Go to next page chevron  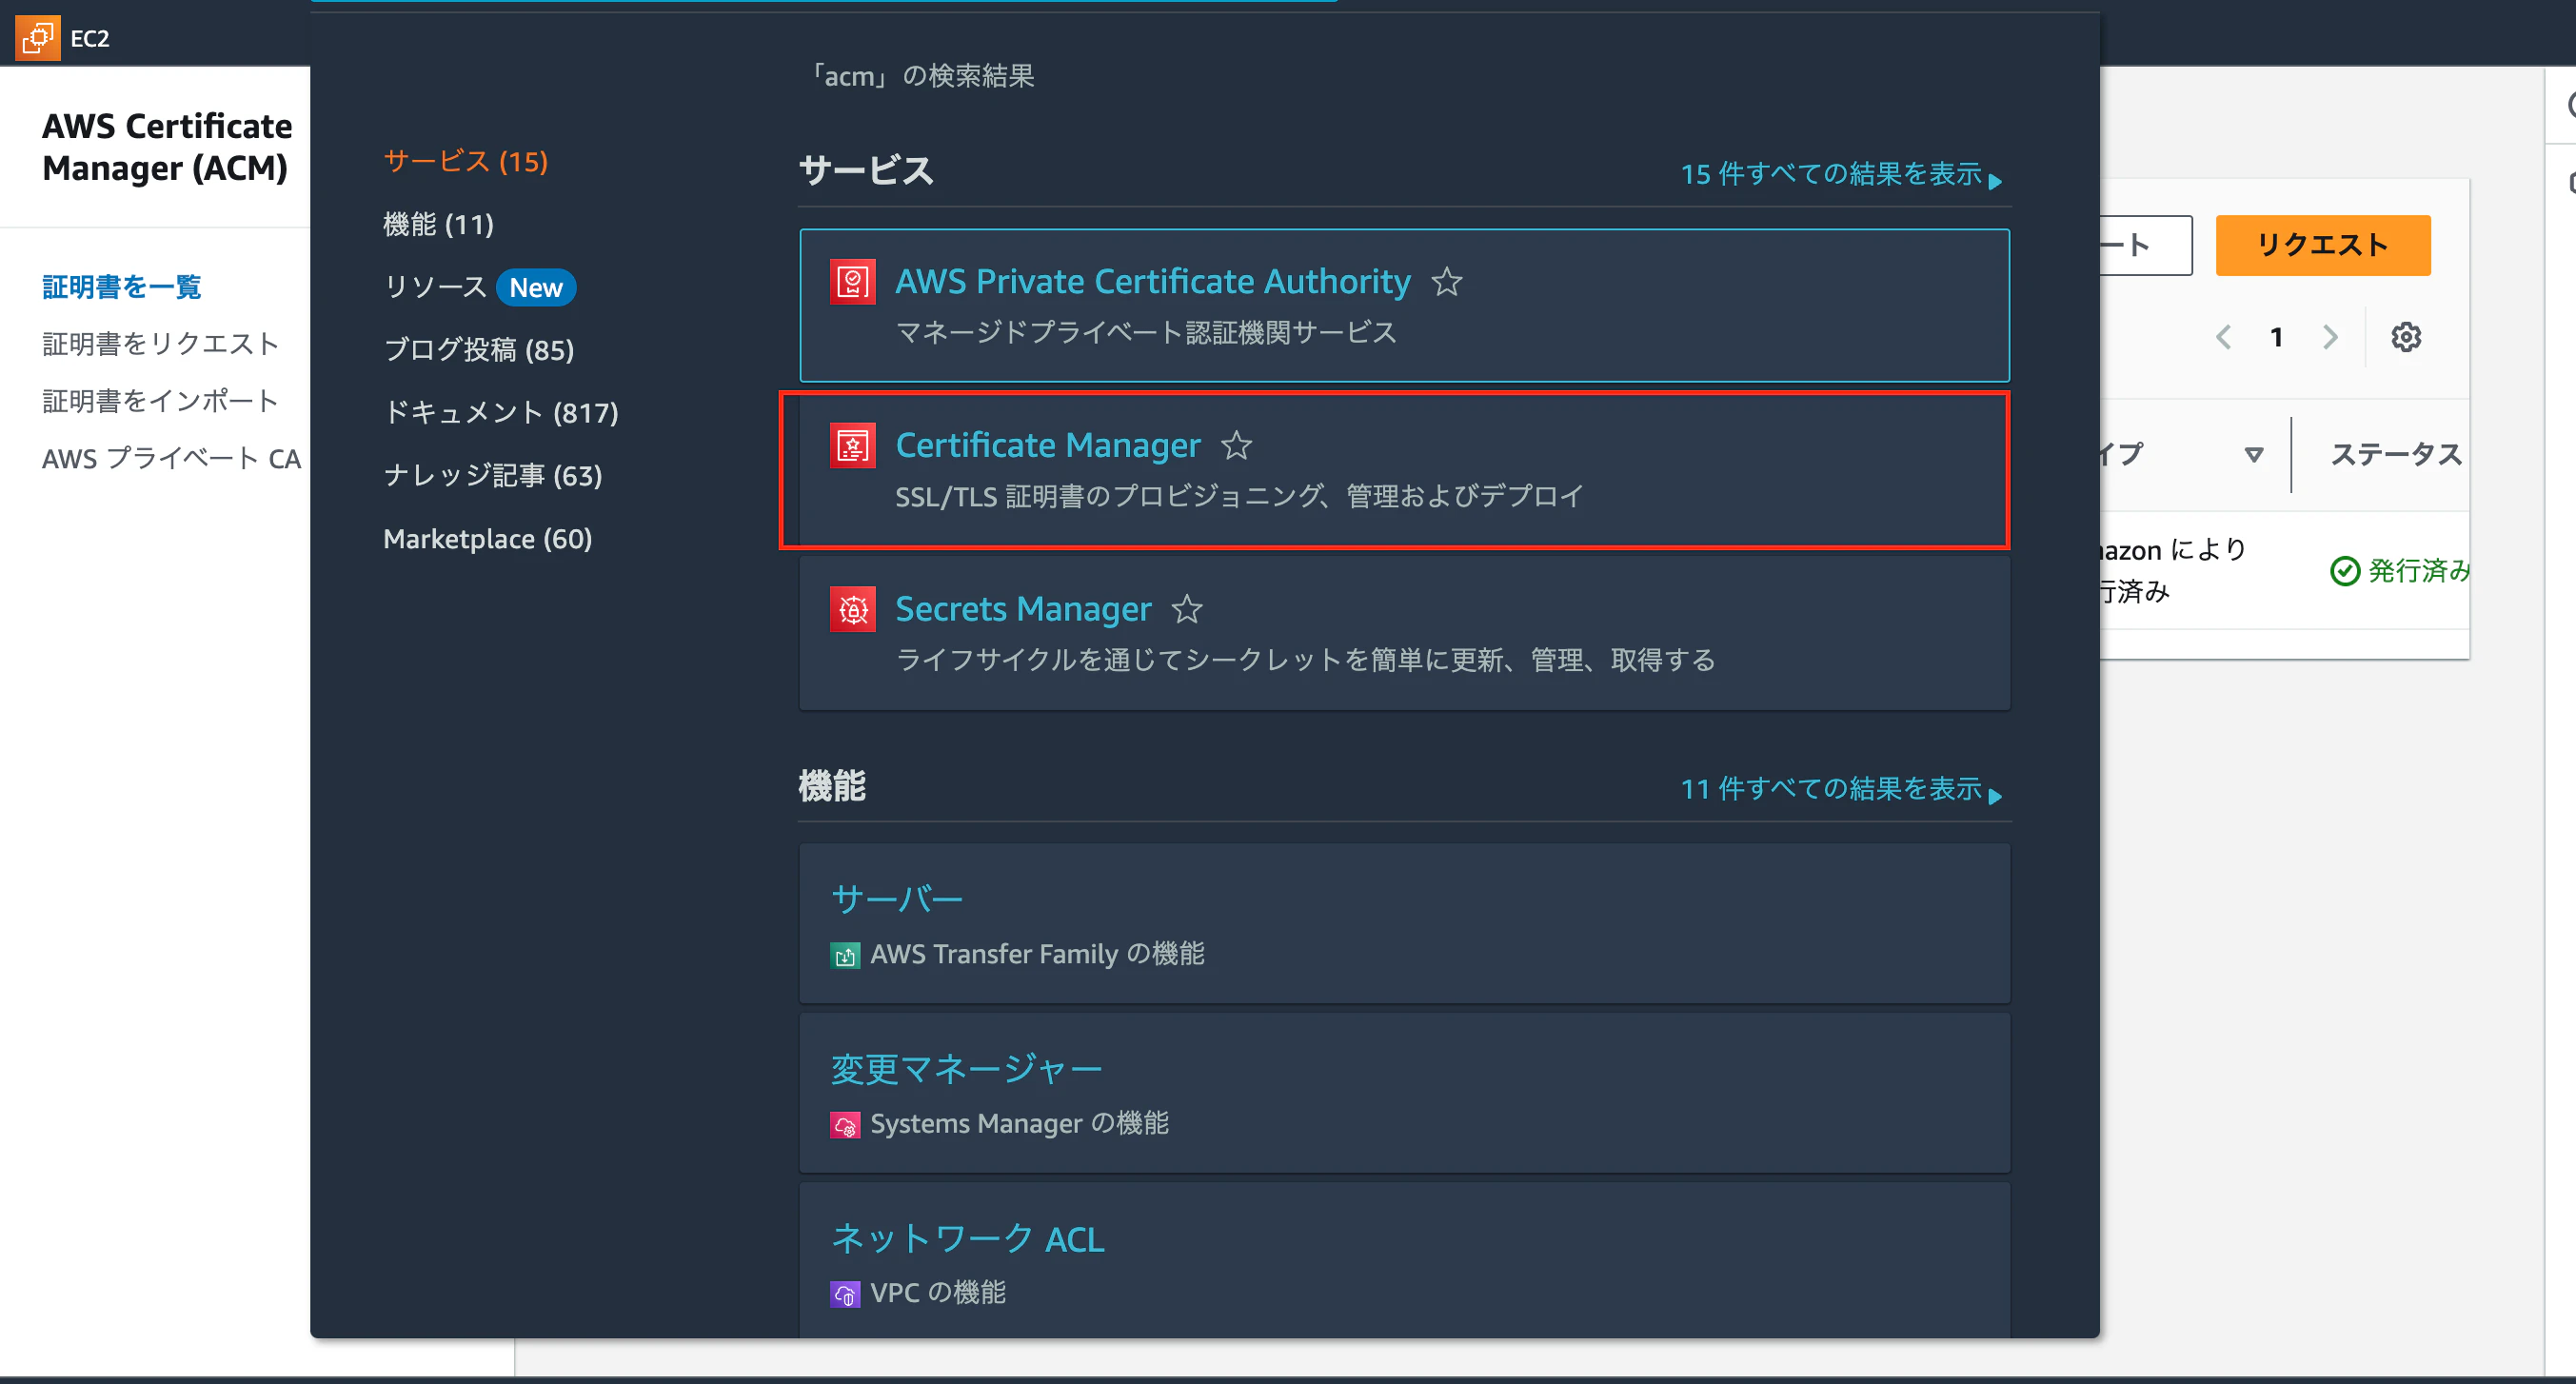point(2330,337)
